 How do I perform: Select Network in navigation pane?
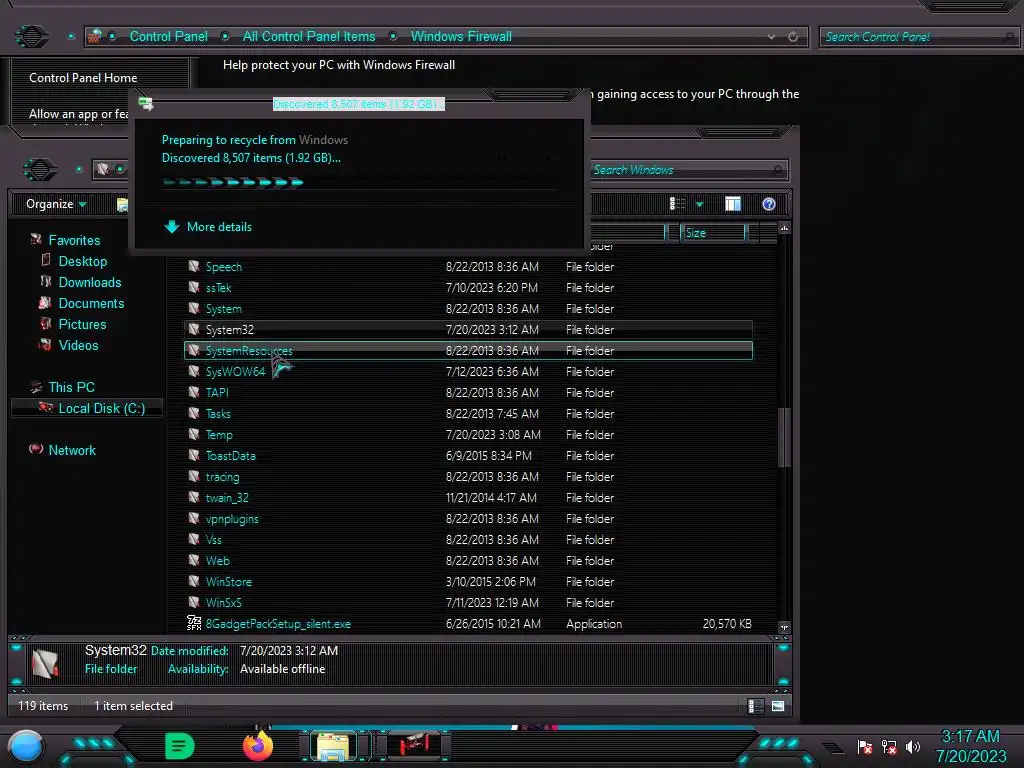[x=72, y=450]
